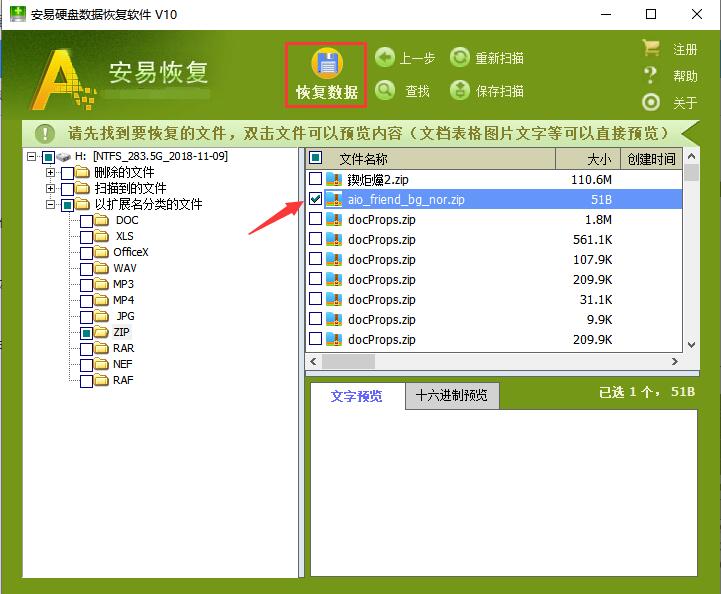The width and height of the screenshot is (721, 594).
Task: Check the 1.8M docProps.zip checkbox
Action: pyautogui.click(x=315, y=218)
